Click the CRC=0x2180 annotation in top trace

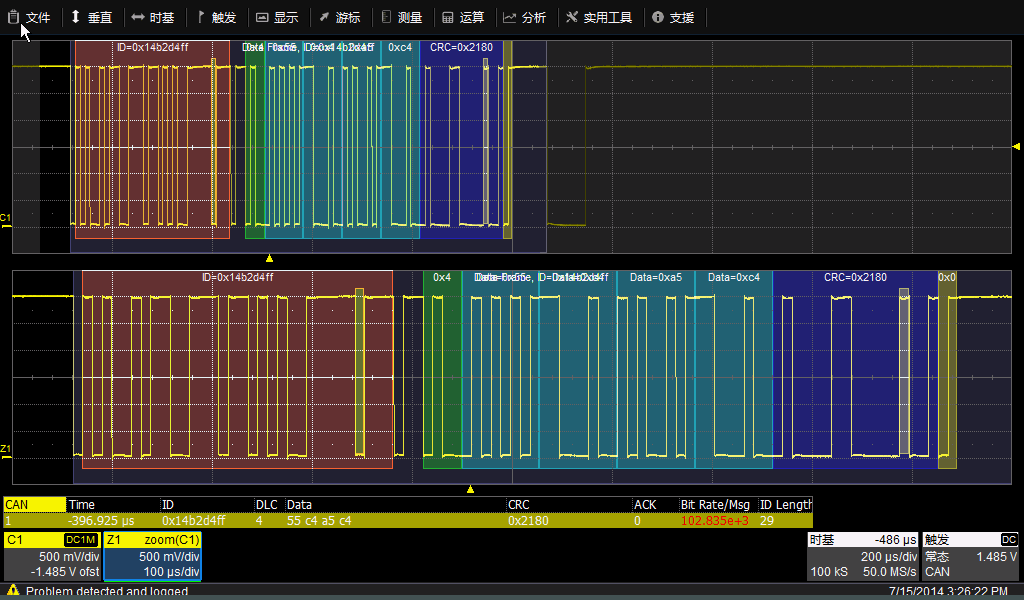coord(461,47)
